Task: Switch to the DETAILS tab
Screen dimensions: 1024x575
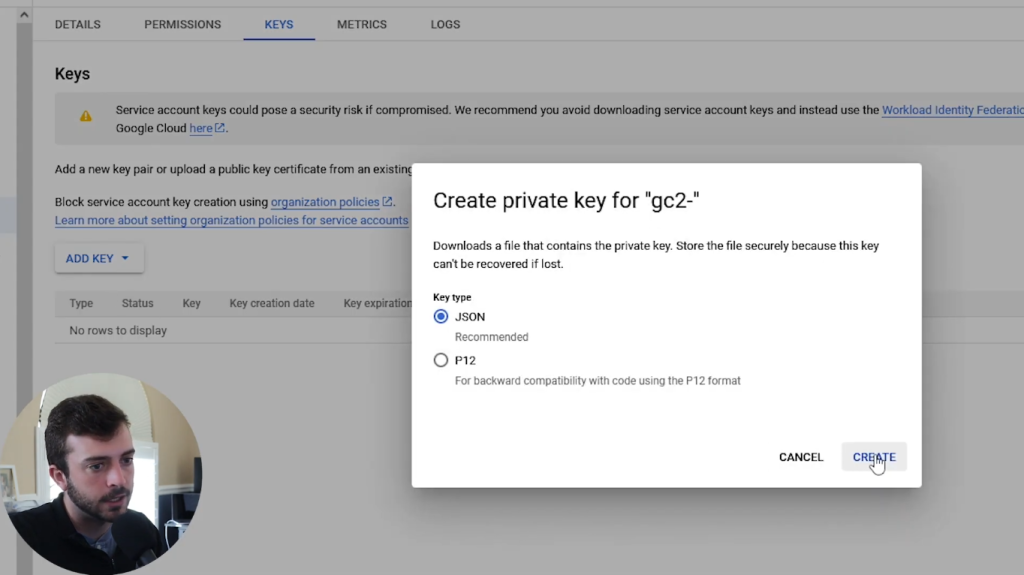Action: (77, 24)
